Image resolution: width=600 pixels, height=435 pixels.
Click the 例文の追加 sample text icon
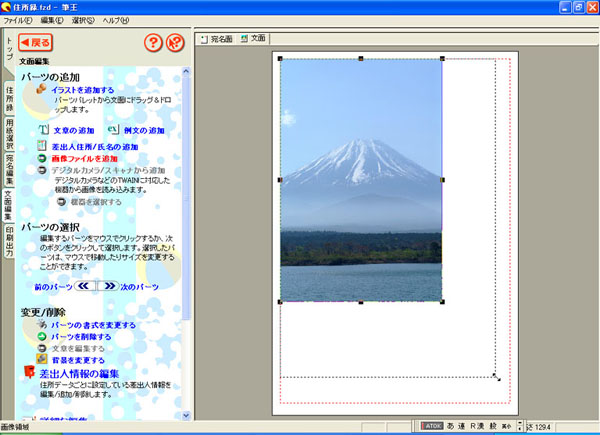pyautogui.click(x=113, y=130)
